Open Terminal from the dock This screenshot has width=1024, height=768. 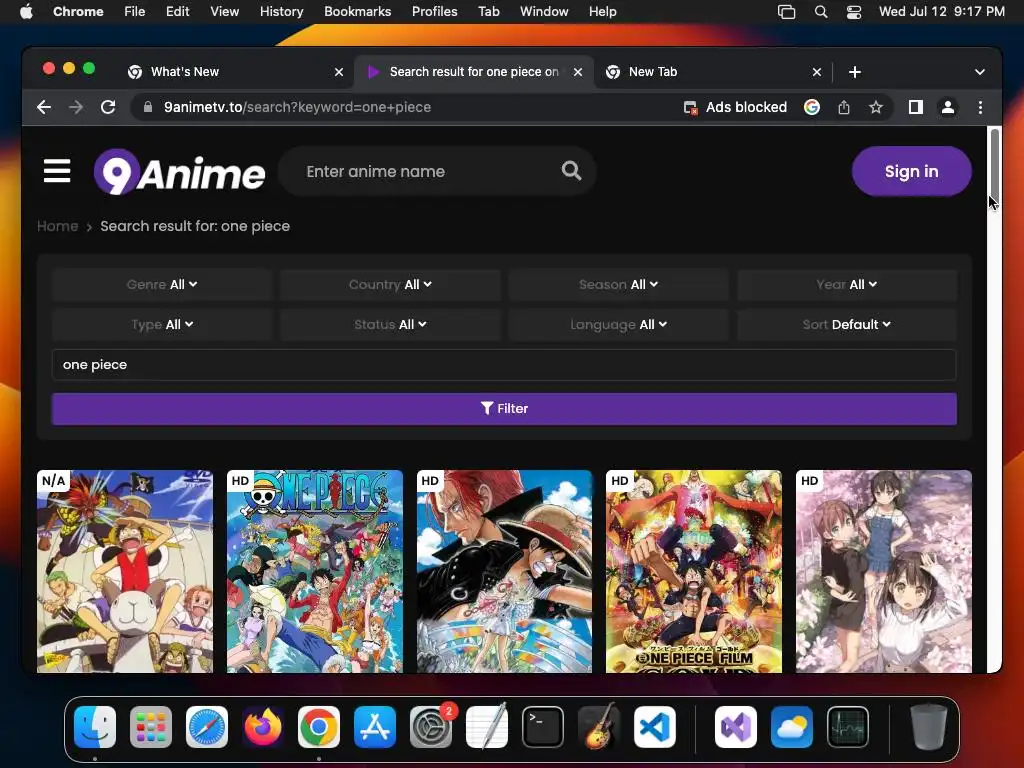(x=543, y=727)
